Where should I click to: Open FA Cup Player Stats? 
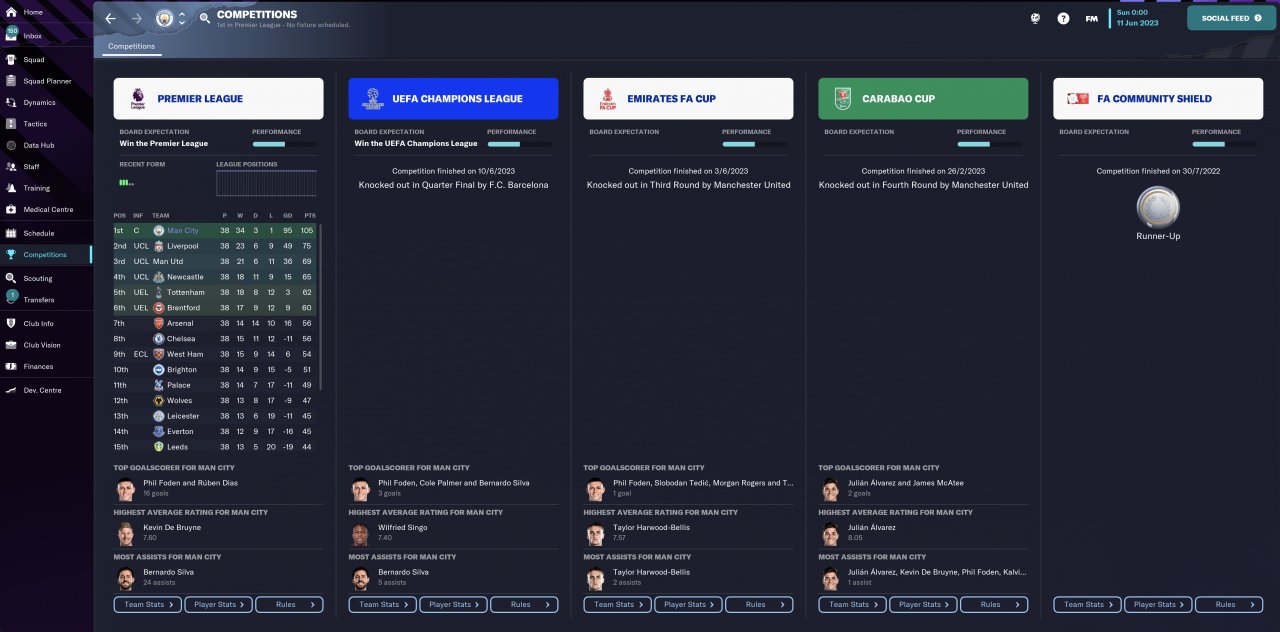pyautogui.click(x=688, y=604)
